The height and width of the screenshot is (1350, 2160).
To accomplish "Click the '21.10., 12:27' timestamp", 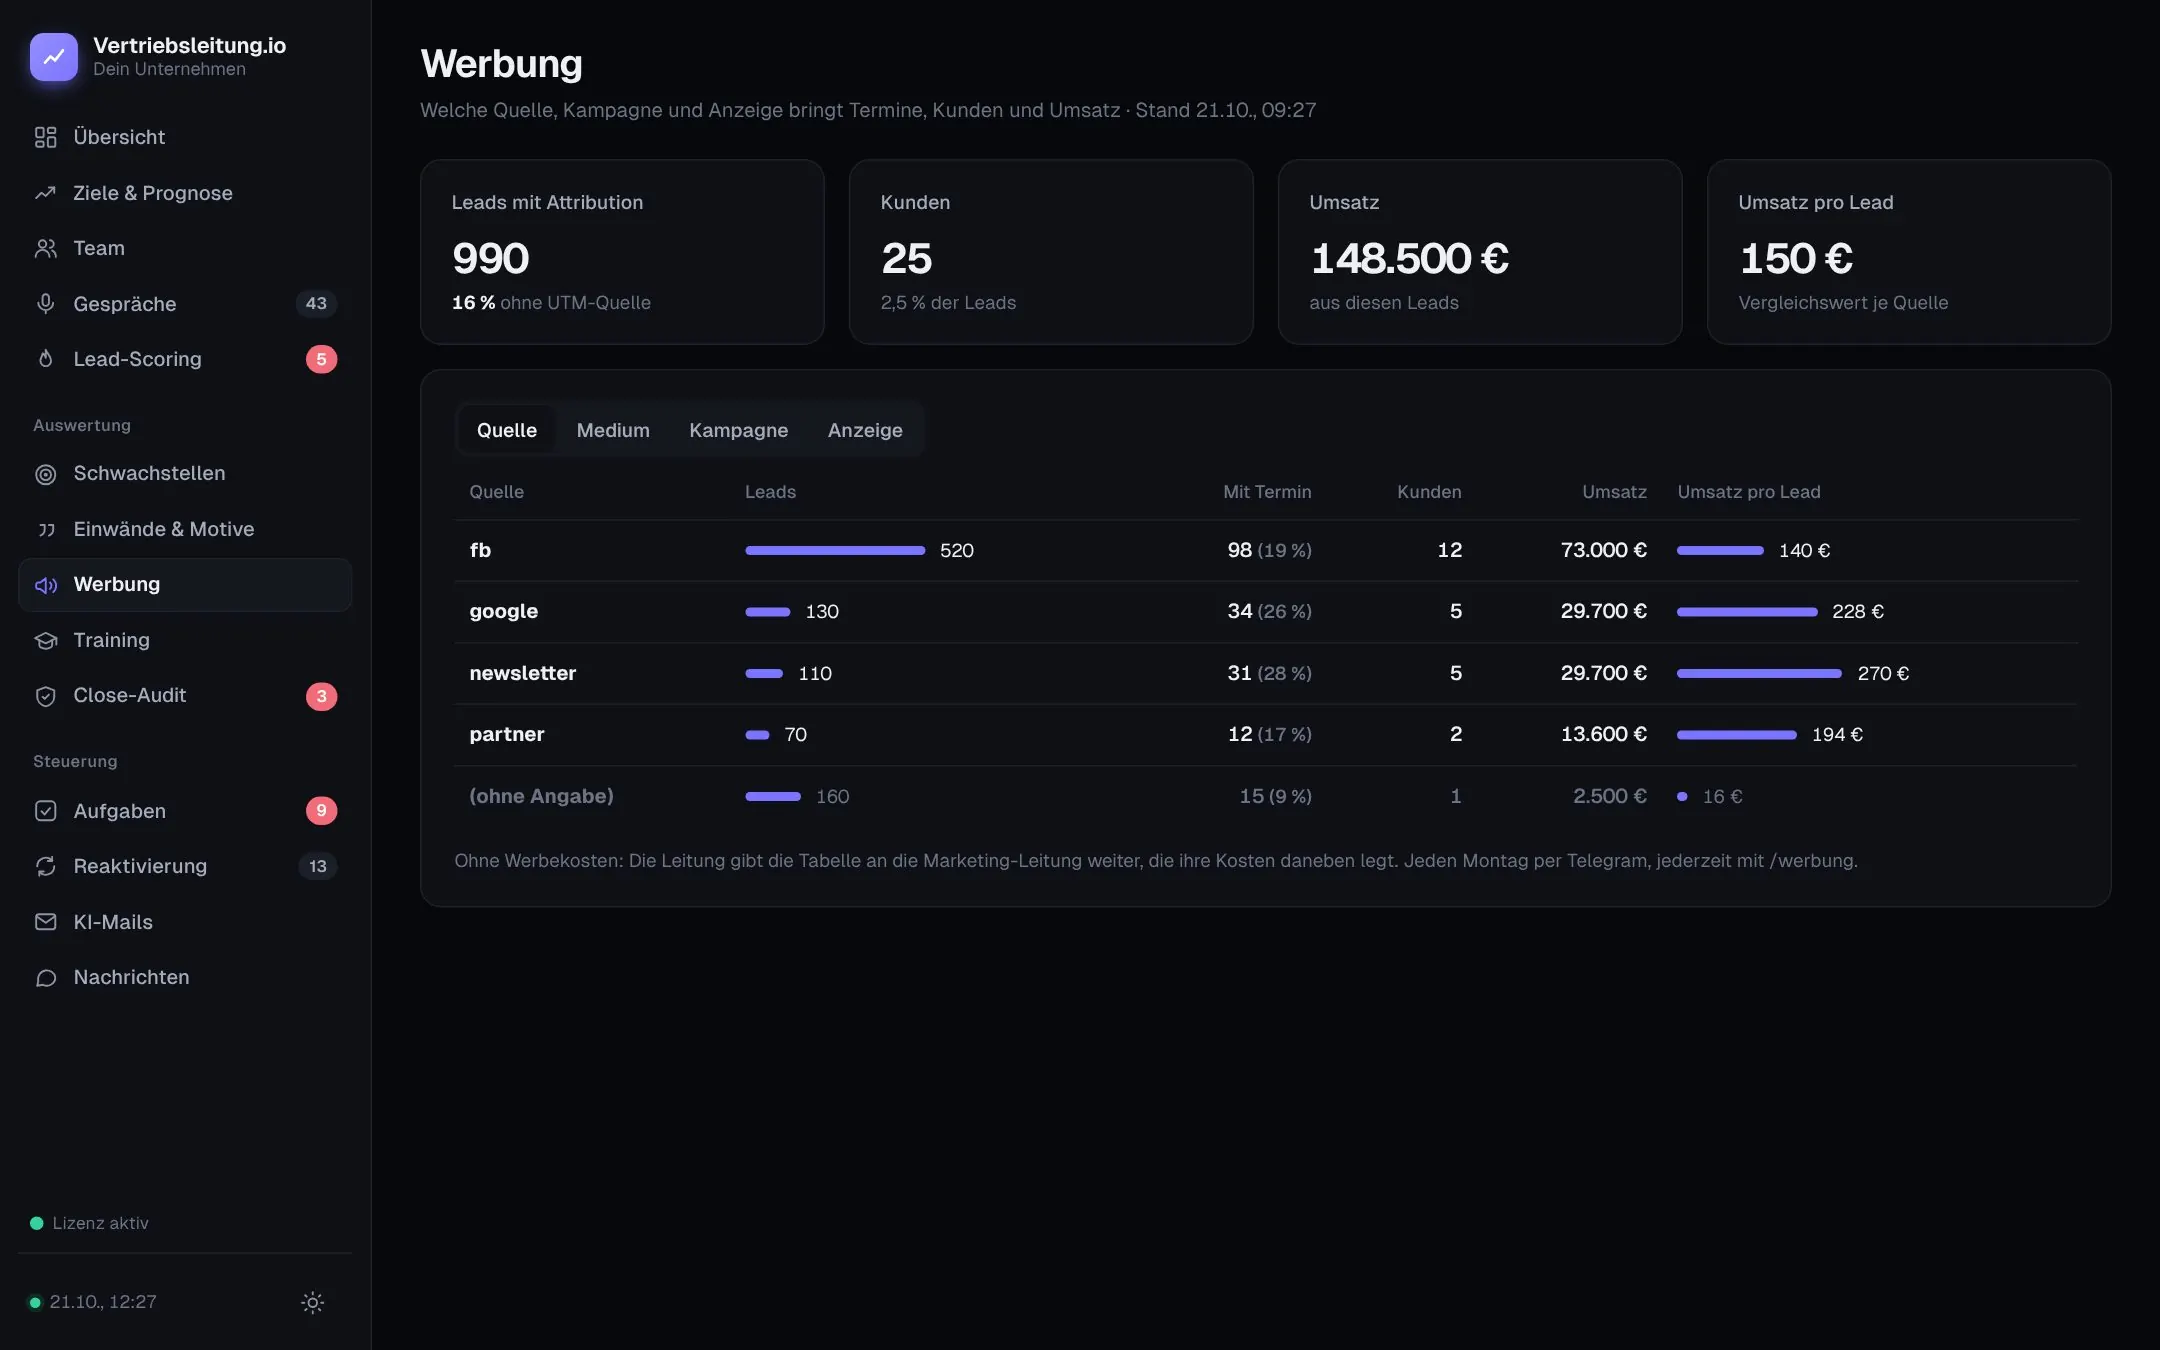I will tap(103, 1302).
